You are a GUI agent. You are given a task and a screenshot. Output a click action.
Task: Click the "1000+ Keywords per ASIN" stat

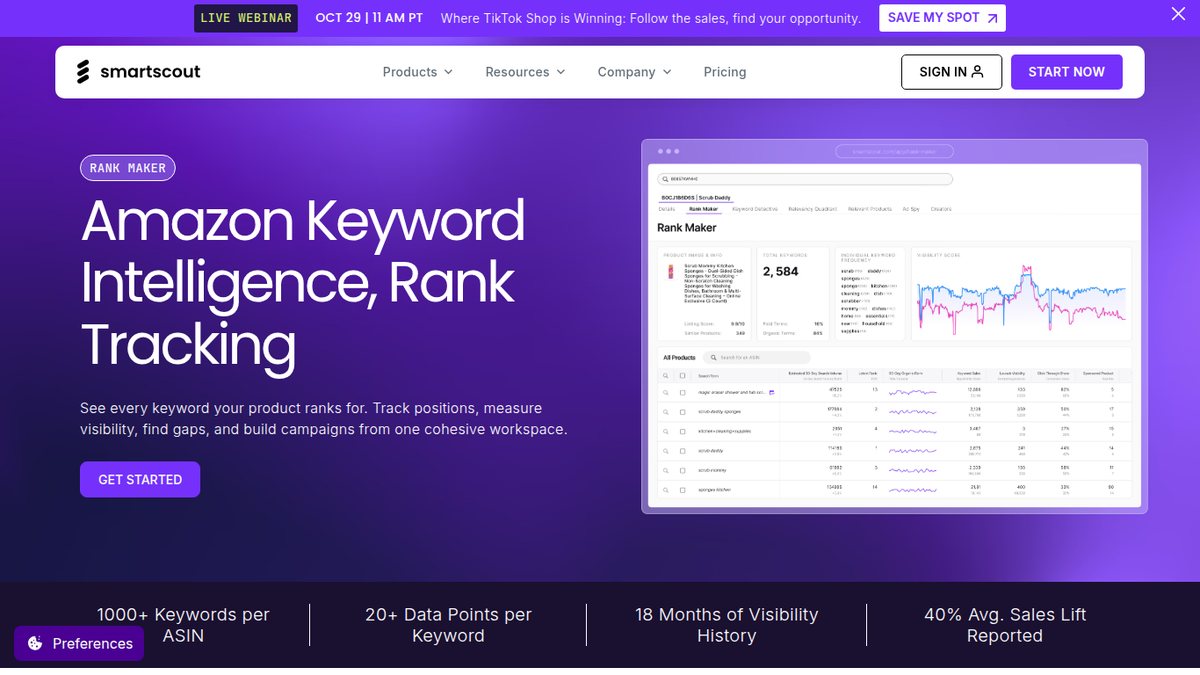point(183,625)
